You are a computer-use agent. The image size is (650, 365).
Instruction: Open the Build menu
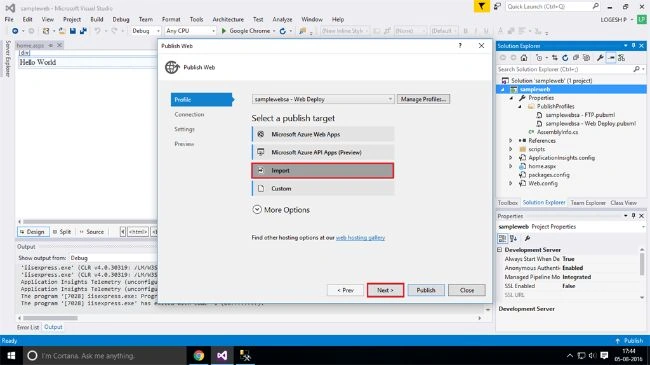pos(97,19)
